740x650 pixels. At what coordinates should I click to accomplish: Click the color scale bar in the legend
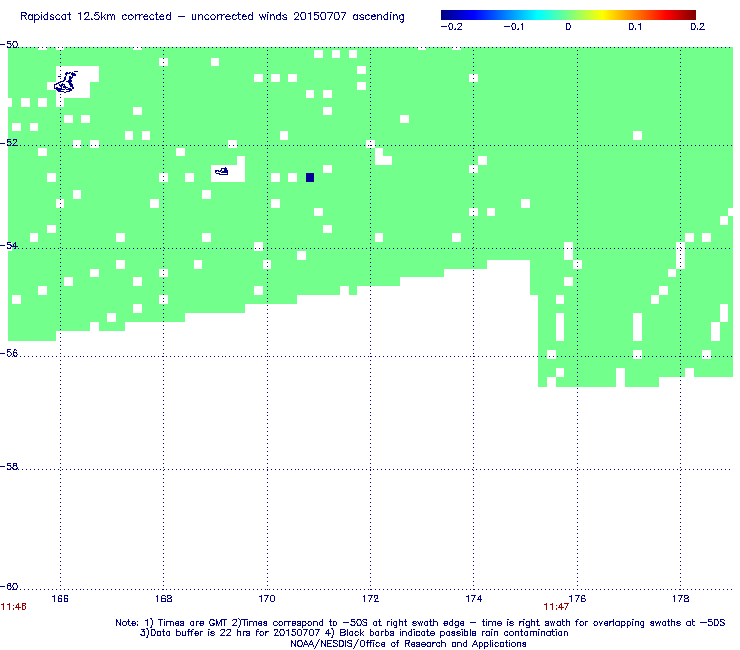point(568,15)
